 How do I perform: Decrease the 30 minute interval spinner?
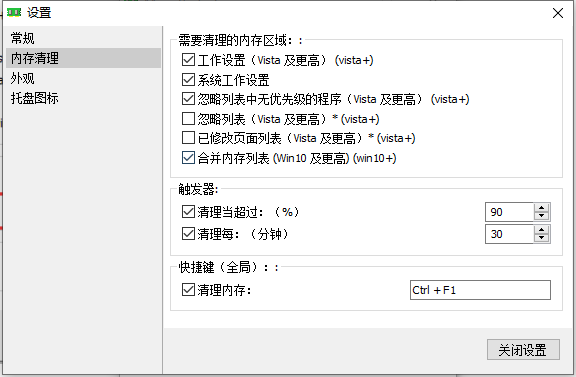click(541, 238)
